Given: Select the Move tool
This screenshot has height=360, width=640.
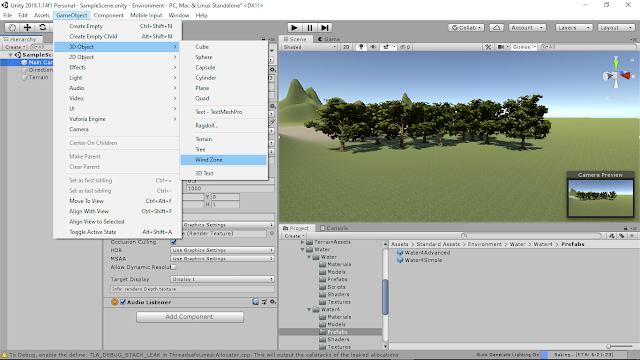Looking at the screenshot, I should coord(27,27).
